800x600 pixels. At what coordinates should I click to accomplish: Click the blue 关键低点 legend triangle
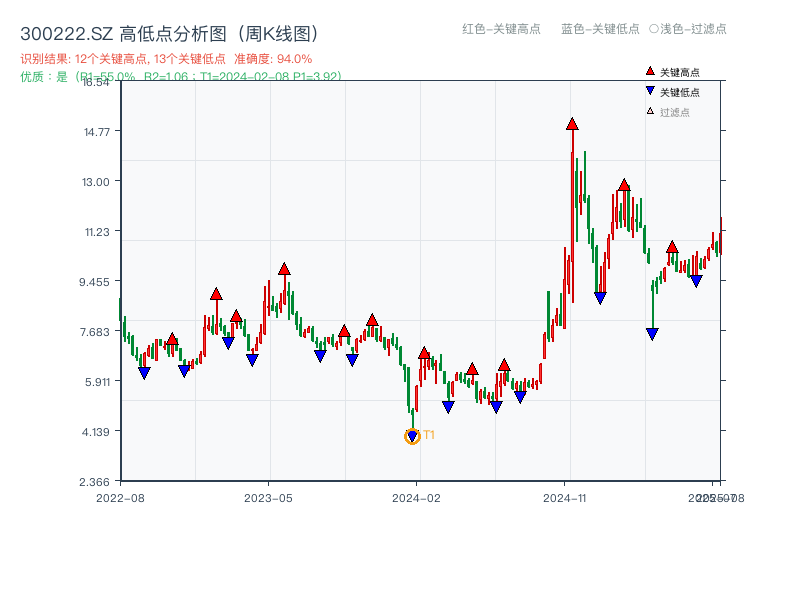coord(650,91)
